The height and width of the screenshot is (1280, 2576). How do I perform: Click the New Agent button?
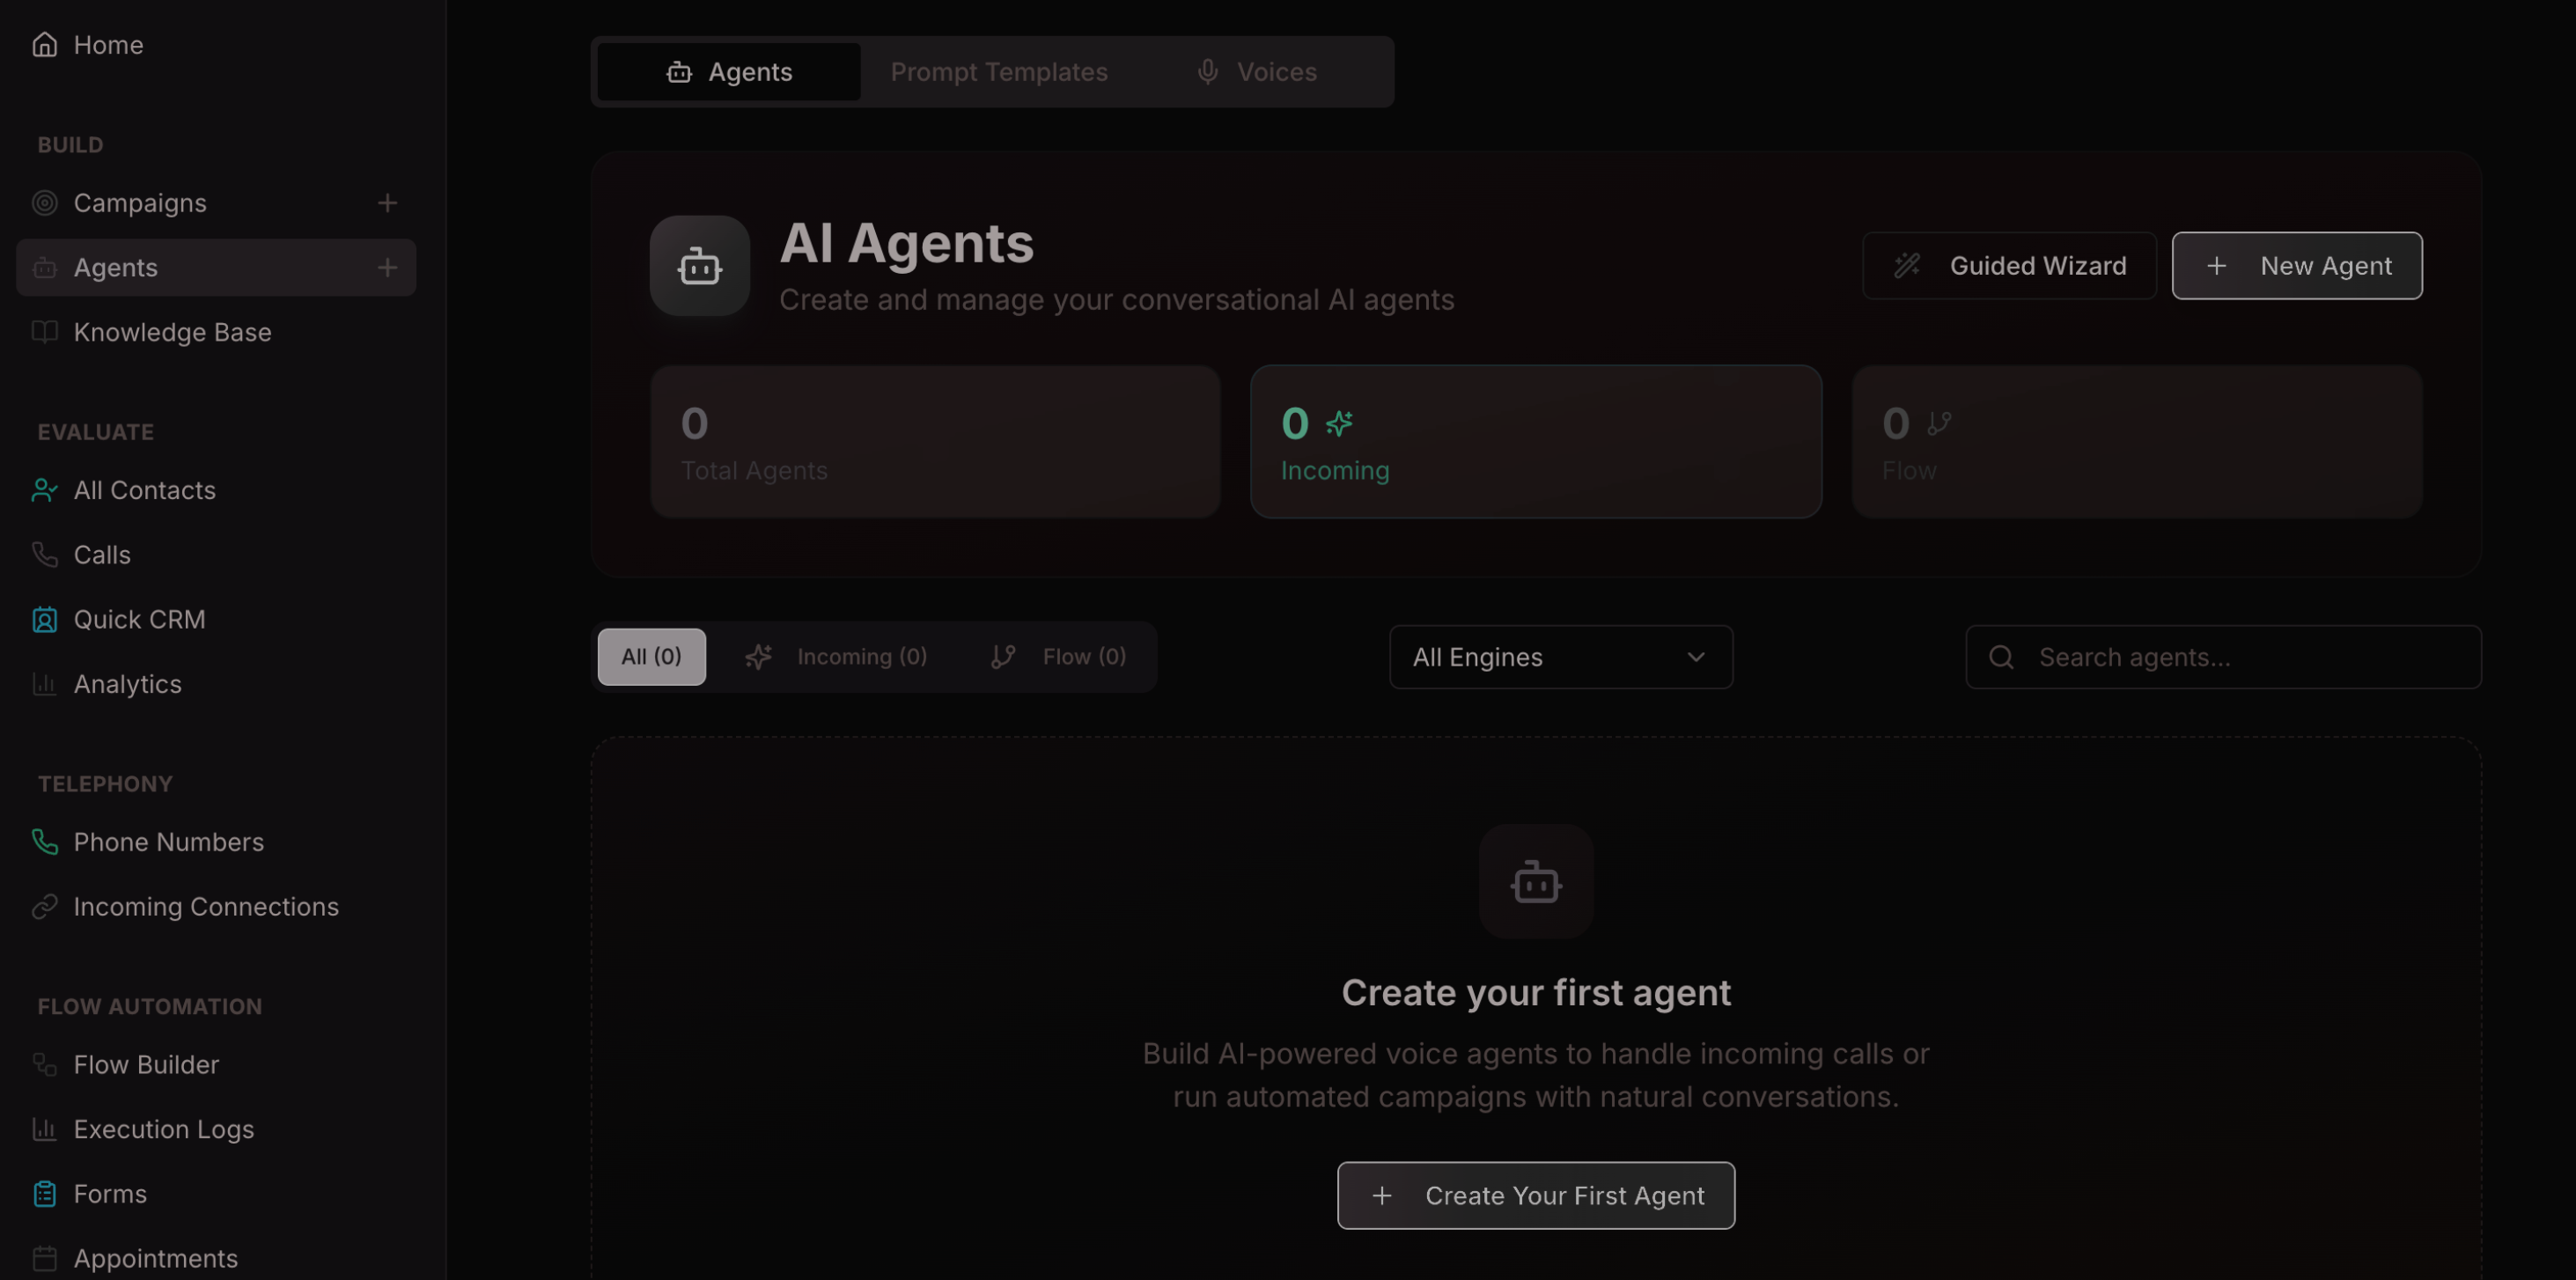(2296, 266)
